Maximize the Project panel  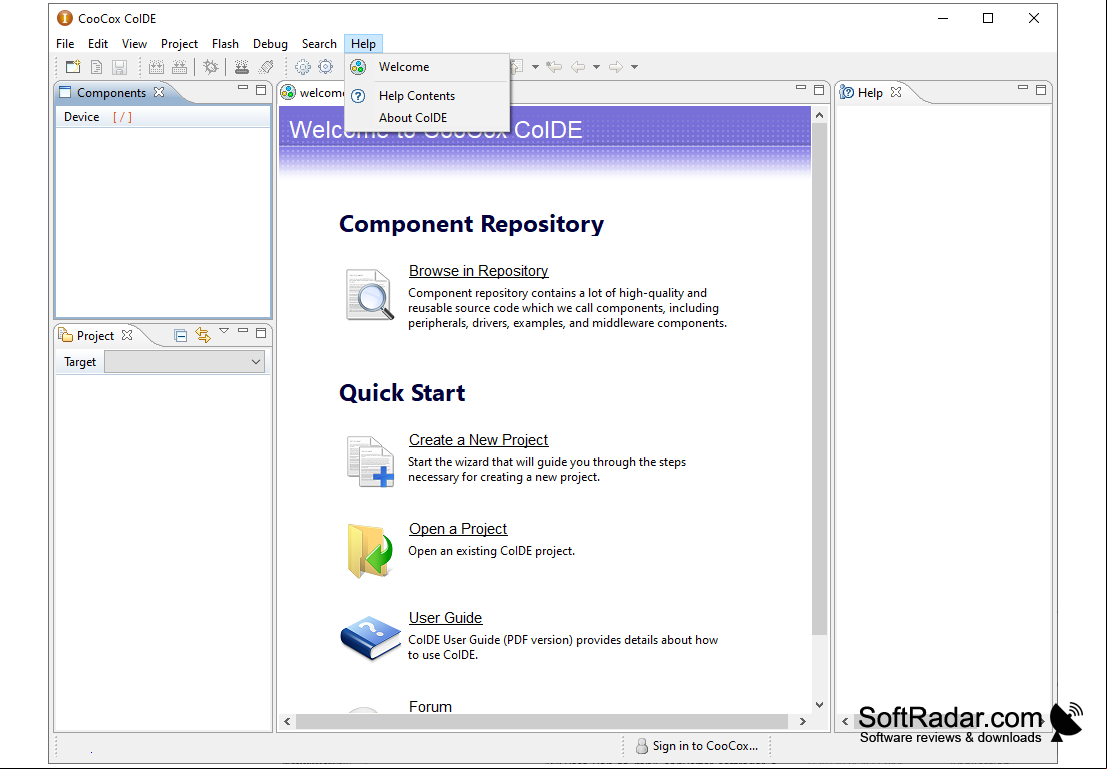click(x=261, y=333)
